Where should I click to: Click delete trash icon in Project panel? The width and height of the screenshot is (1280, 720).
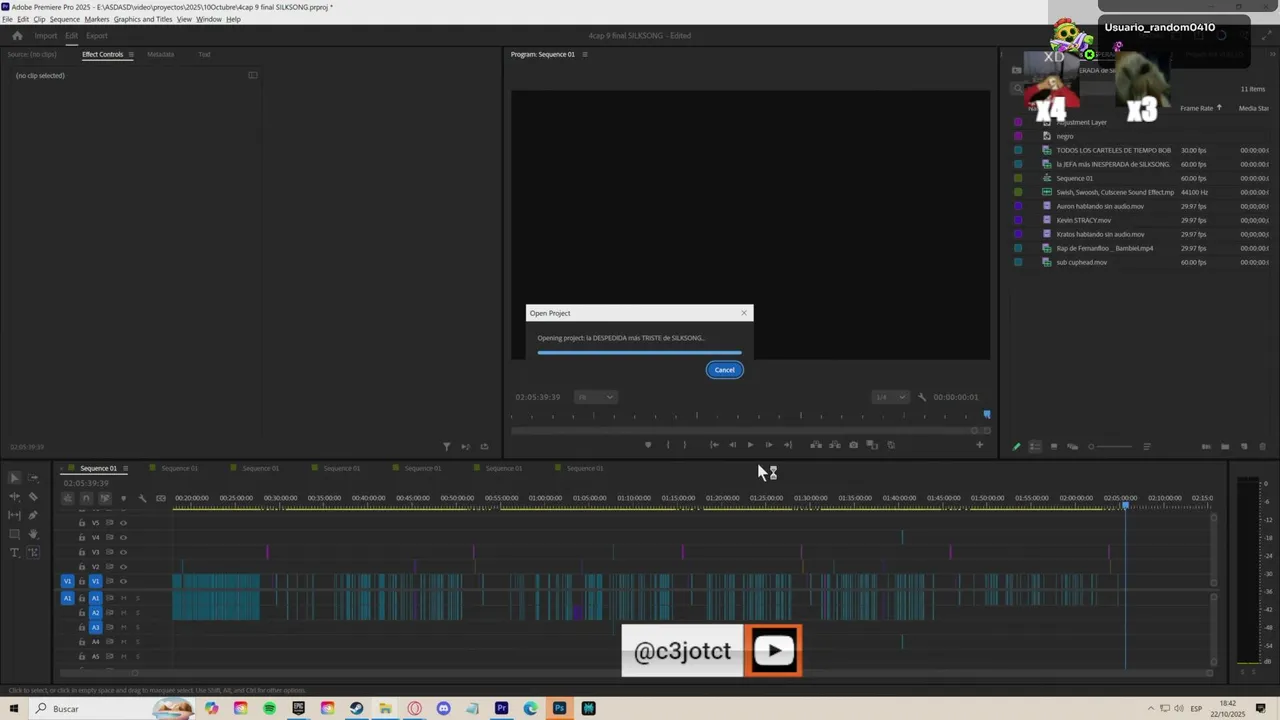pos(1262,447)
